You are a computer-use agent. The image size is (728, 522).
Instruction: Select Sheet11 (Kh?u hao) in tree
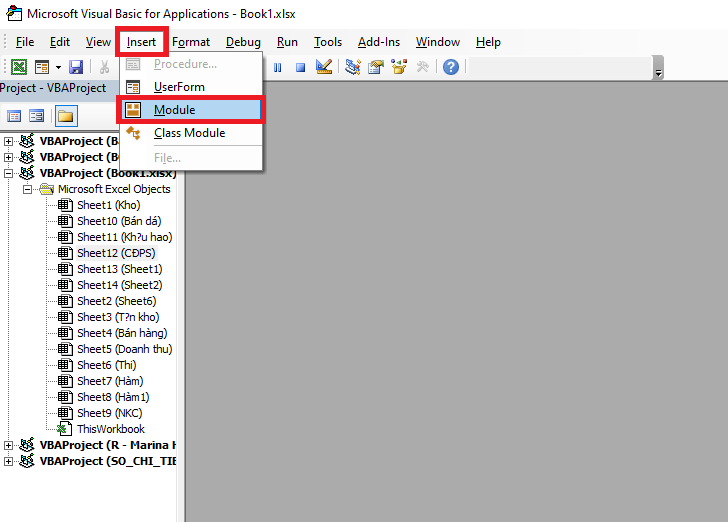pos(125,237)
